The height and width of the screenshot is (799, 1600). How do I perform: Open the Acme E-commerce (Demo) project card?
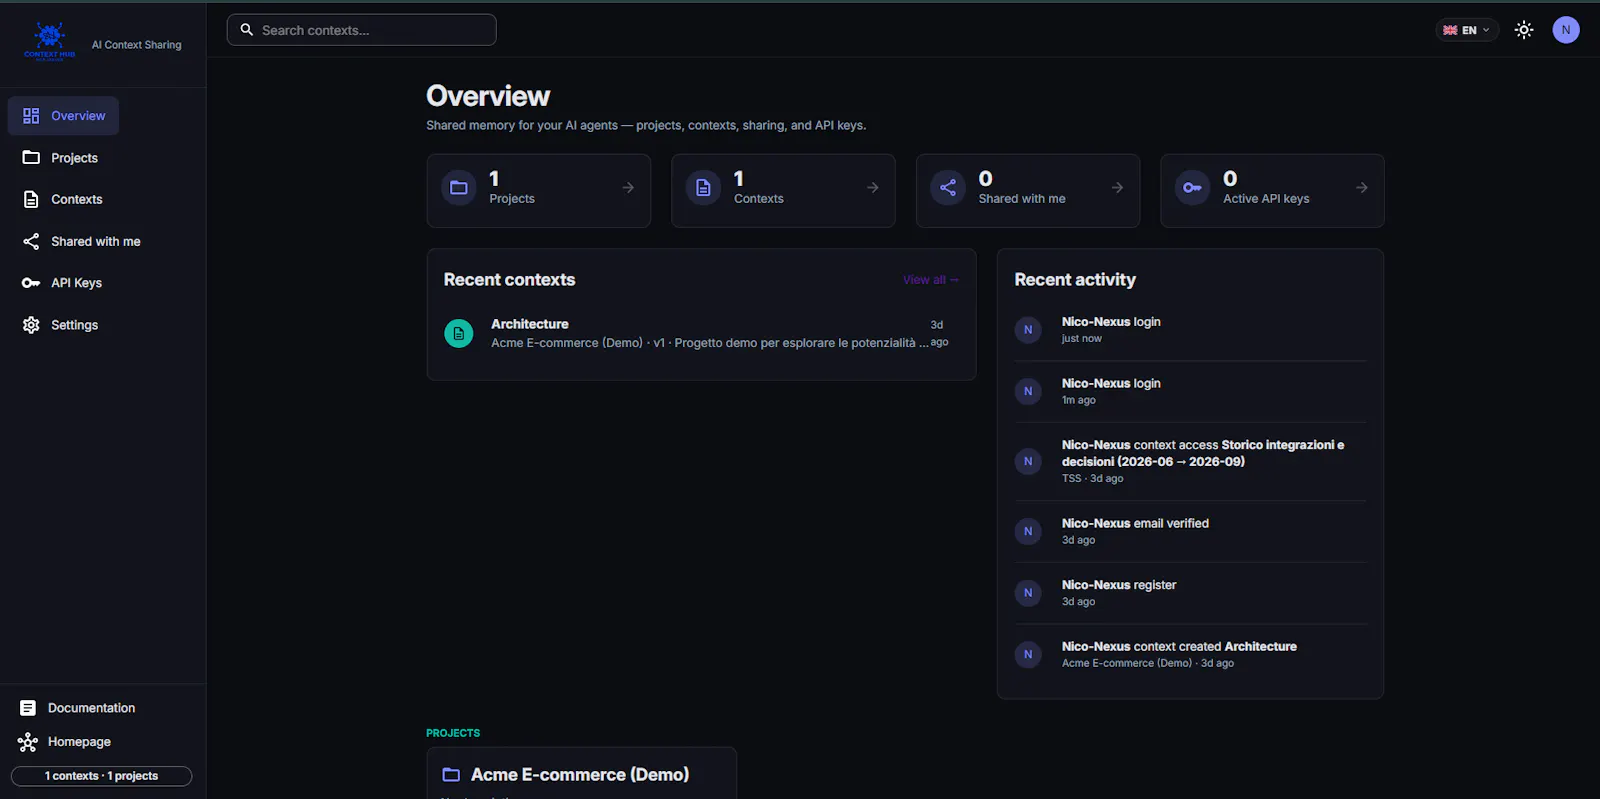(x=582, y=774)
